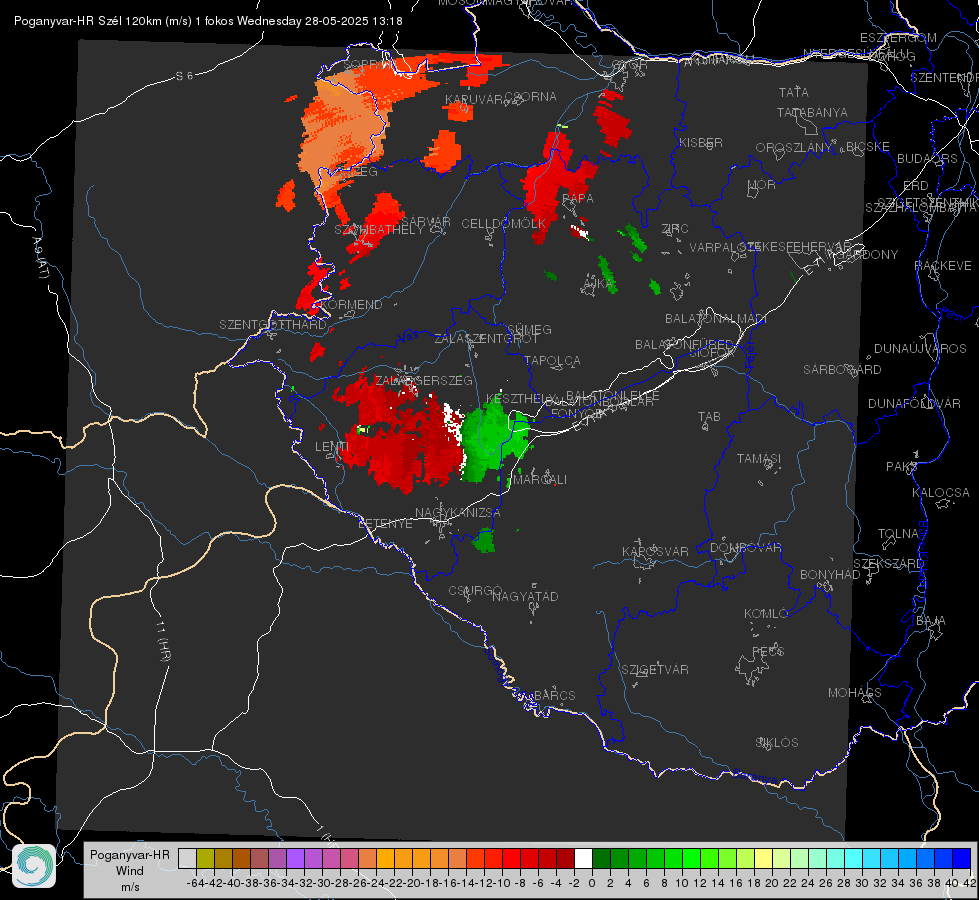This screenshot has width=979, height=900.
Task: Click the PAPA town label
Action: (578, 198)
